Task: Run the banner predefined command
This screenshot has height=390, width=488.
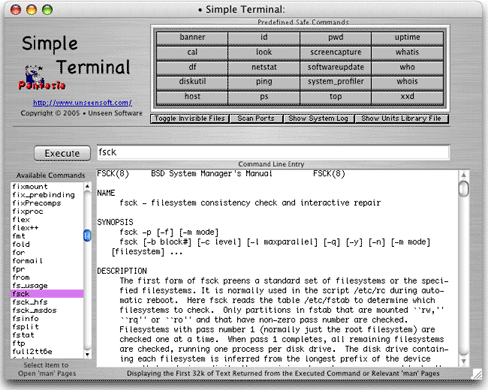Action: point(192,38)
